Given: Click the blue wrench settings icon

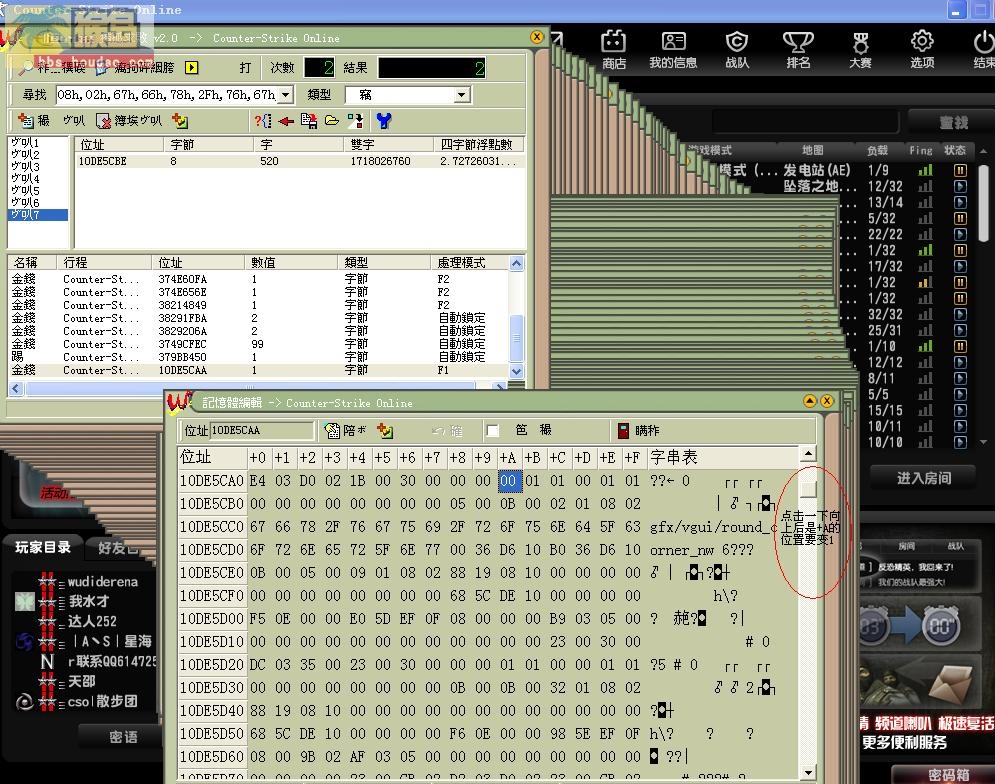Looking at the screenshot, I should (x=384, y=121).
